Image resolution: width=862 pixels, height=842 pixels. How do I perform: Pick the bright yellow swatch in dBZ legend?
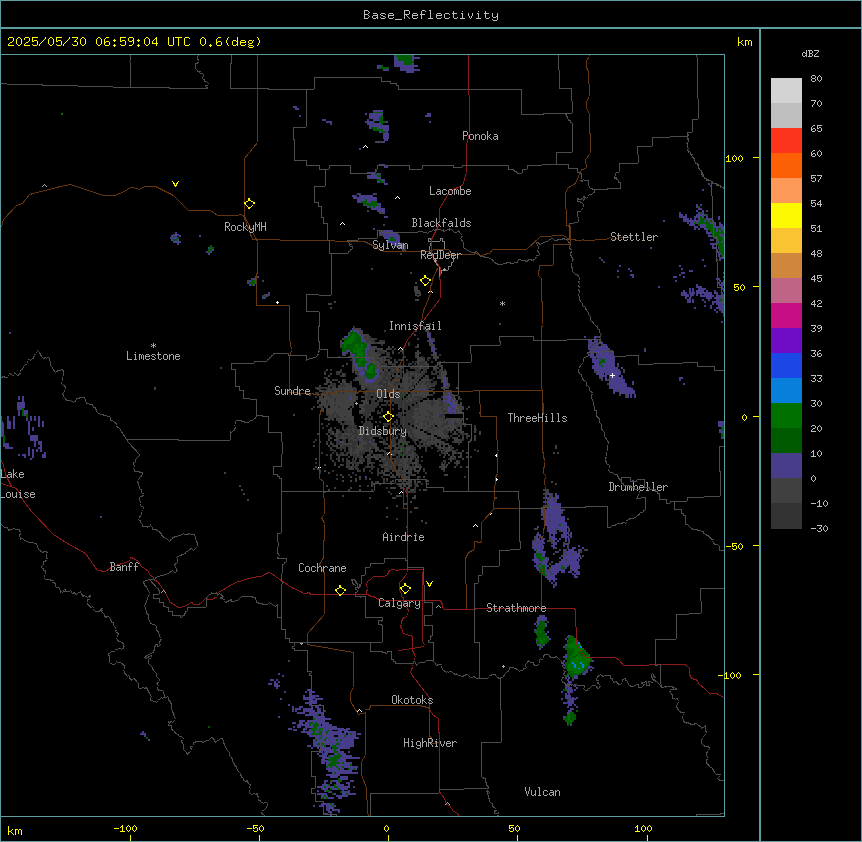click(x=786, y=216)
